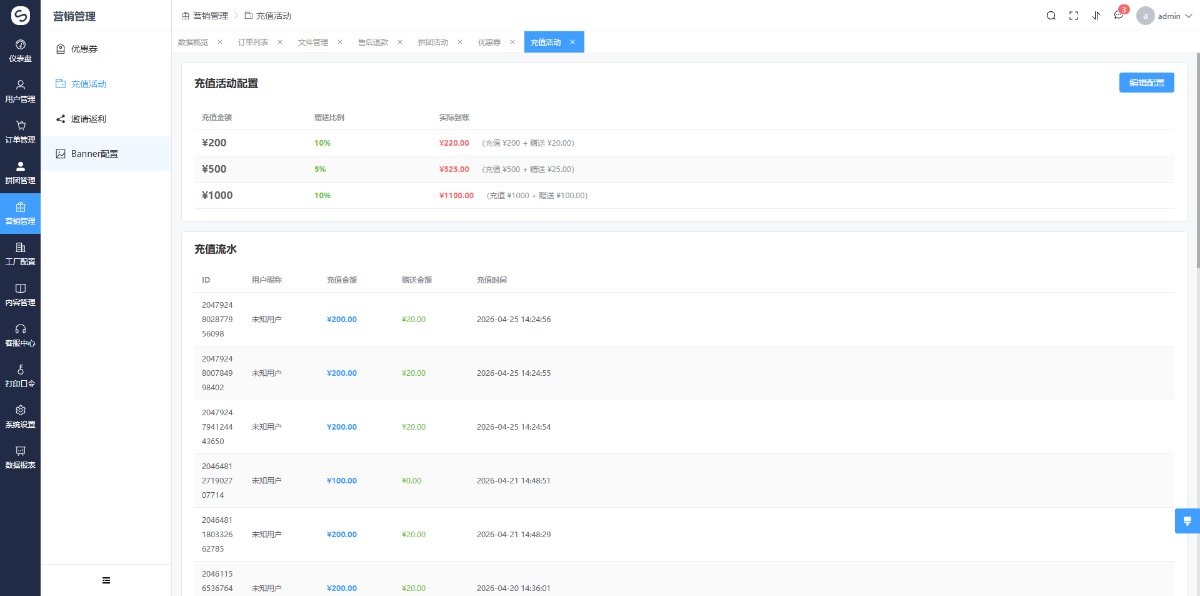Open Banner配置 submenu item
This screenshot has height=596, width=1200.
click(106, 154)
